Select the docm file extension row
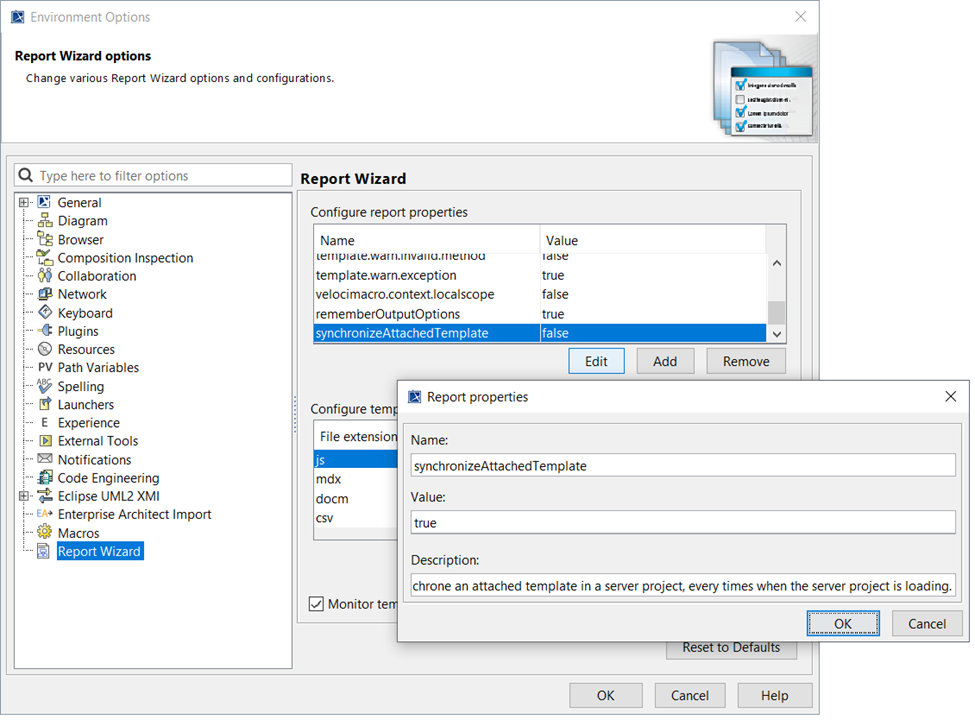Screen dimensions: 975x720 pos(356,499)
